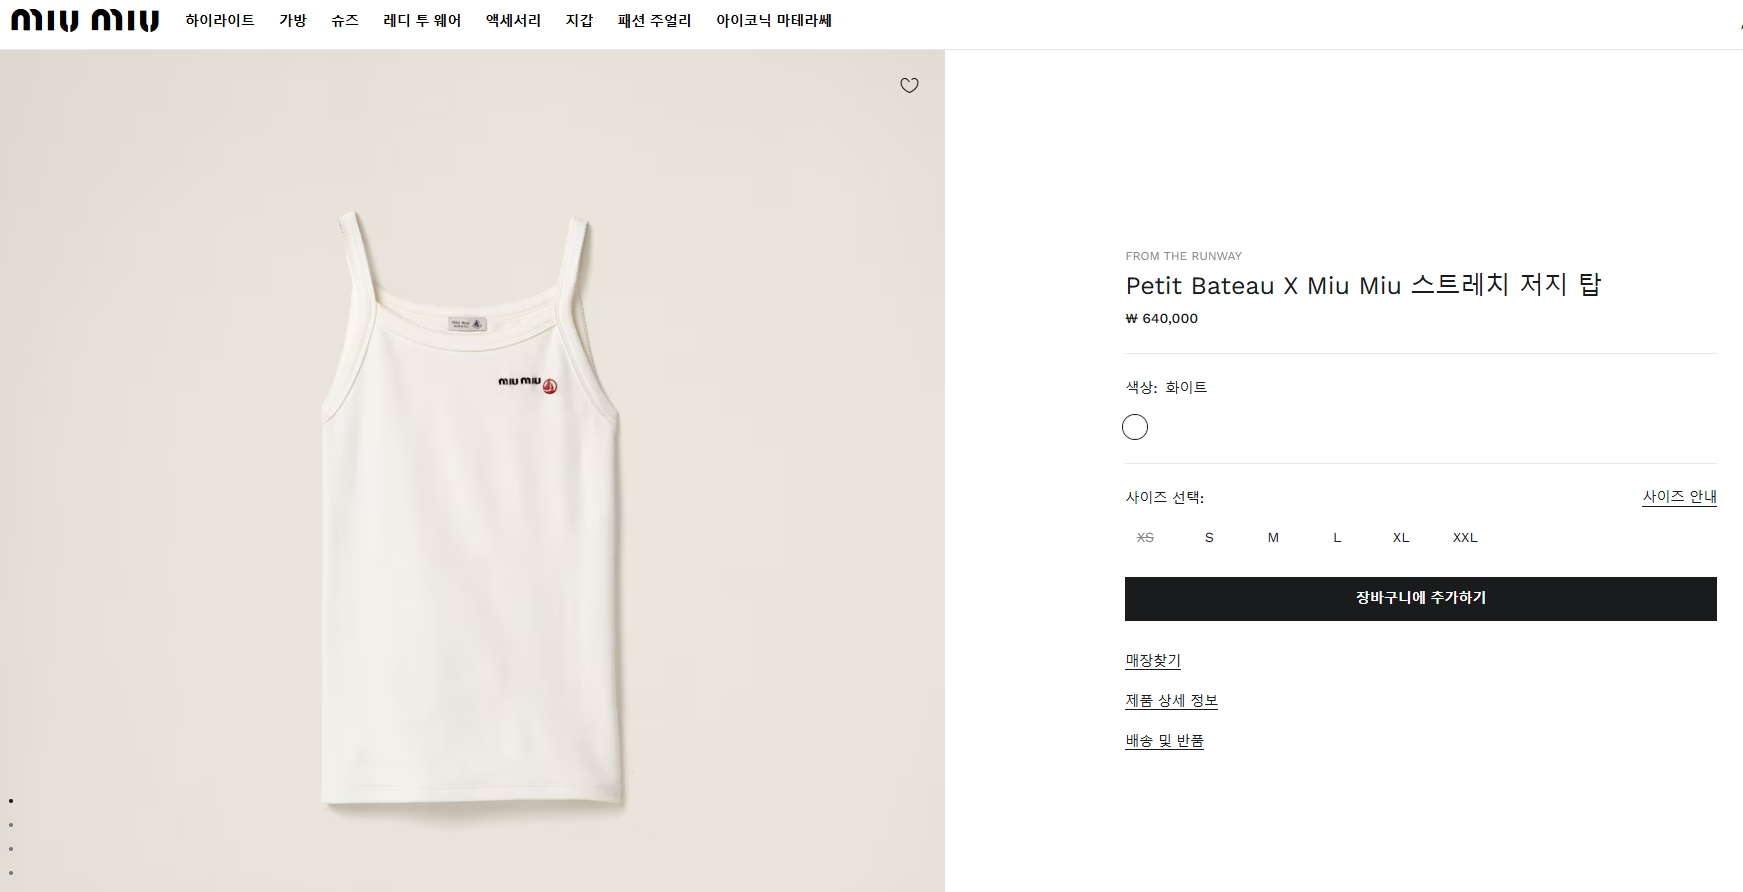Open the 슈즈 menu
Image resolution: width=1743 pixels, height=892 pixels.
click(345, 20)
